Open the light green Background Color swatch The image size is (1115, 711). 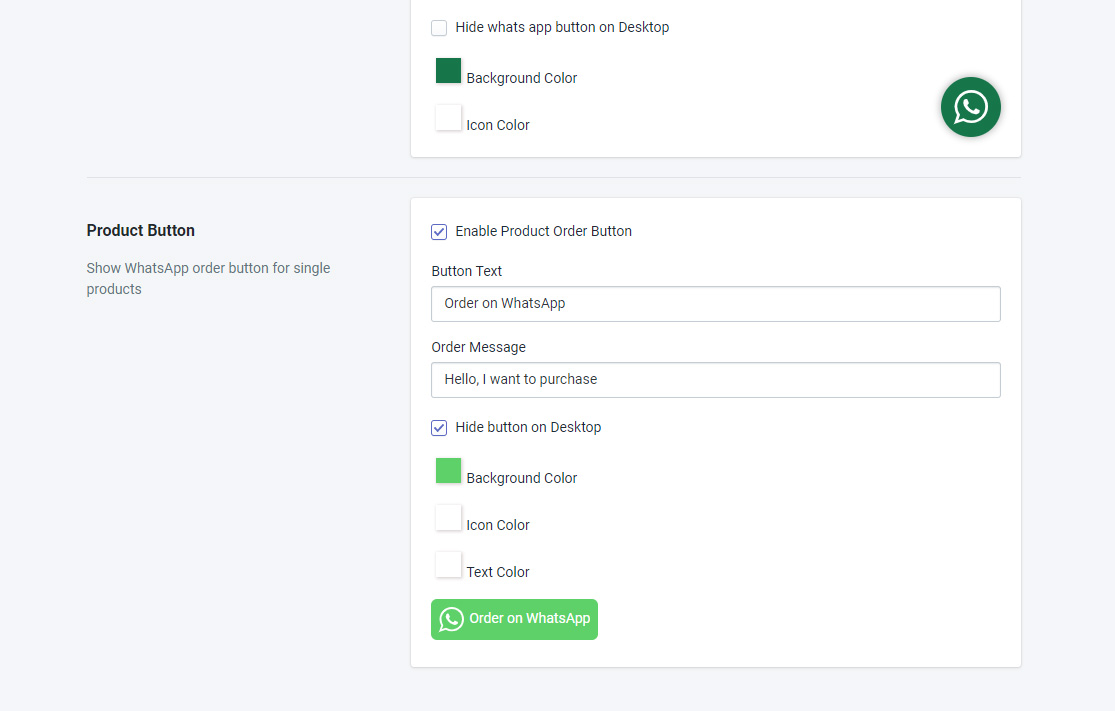tap(448, 471)
